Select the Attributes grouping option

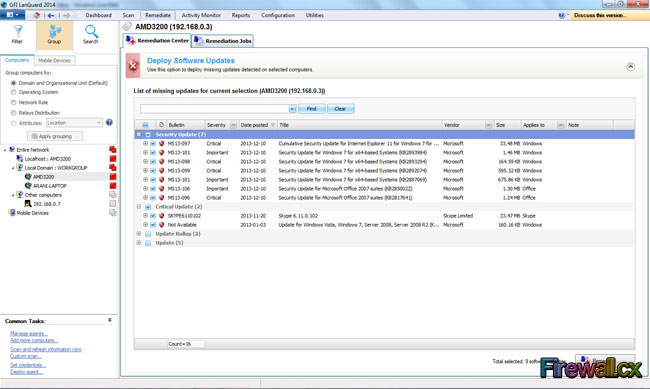(x=14, y=123)
